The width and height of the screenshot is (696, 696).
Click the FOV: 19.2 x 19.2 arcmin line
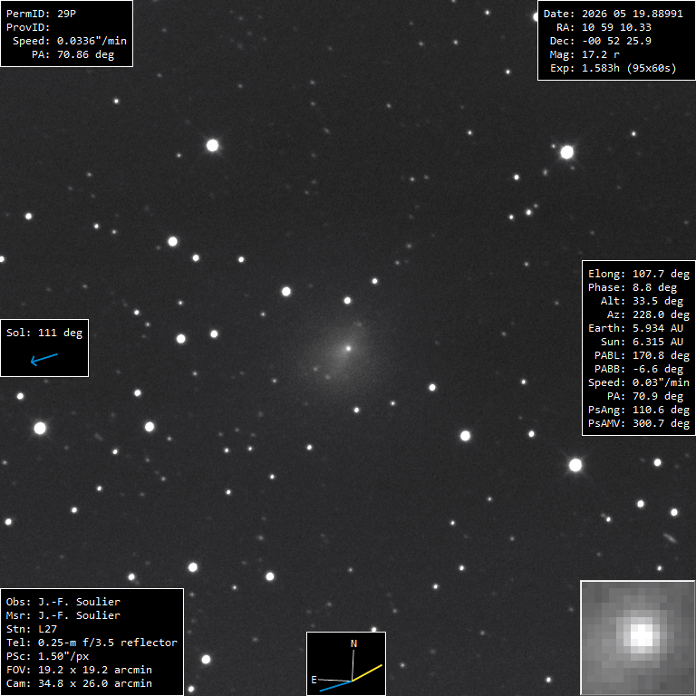[x=79, y=670]
